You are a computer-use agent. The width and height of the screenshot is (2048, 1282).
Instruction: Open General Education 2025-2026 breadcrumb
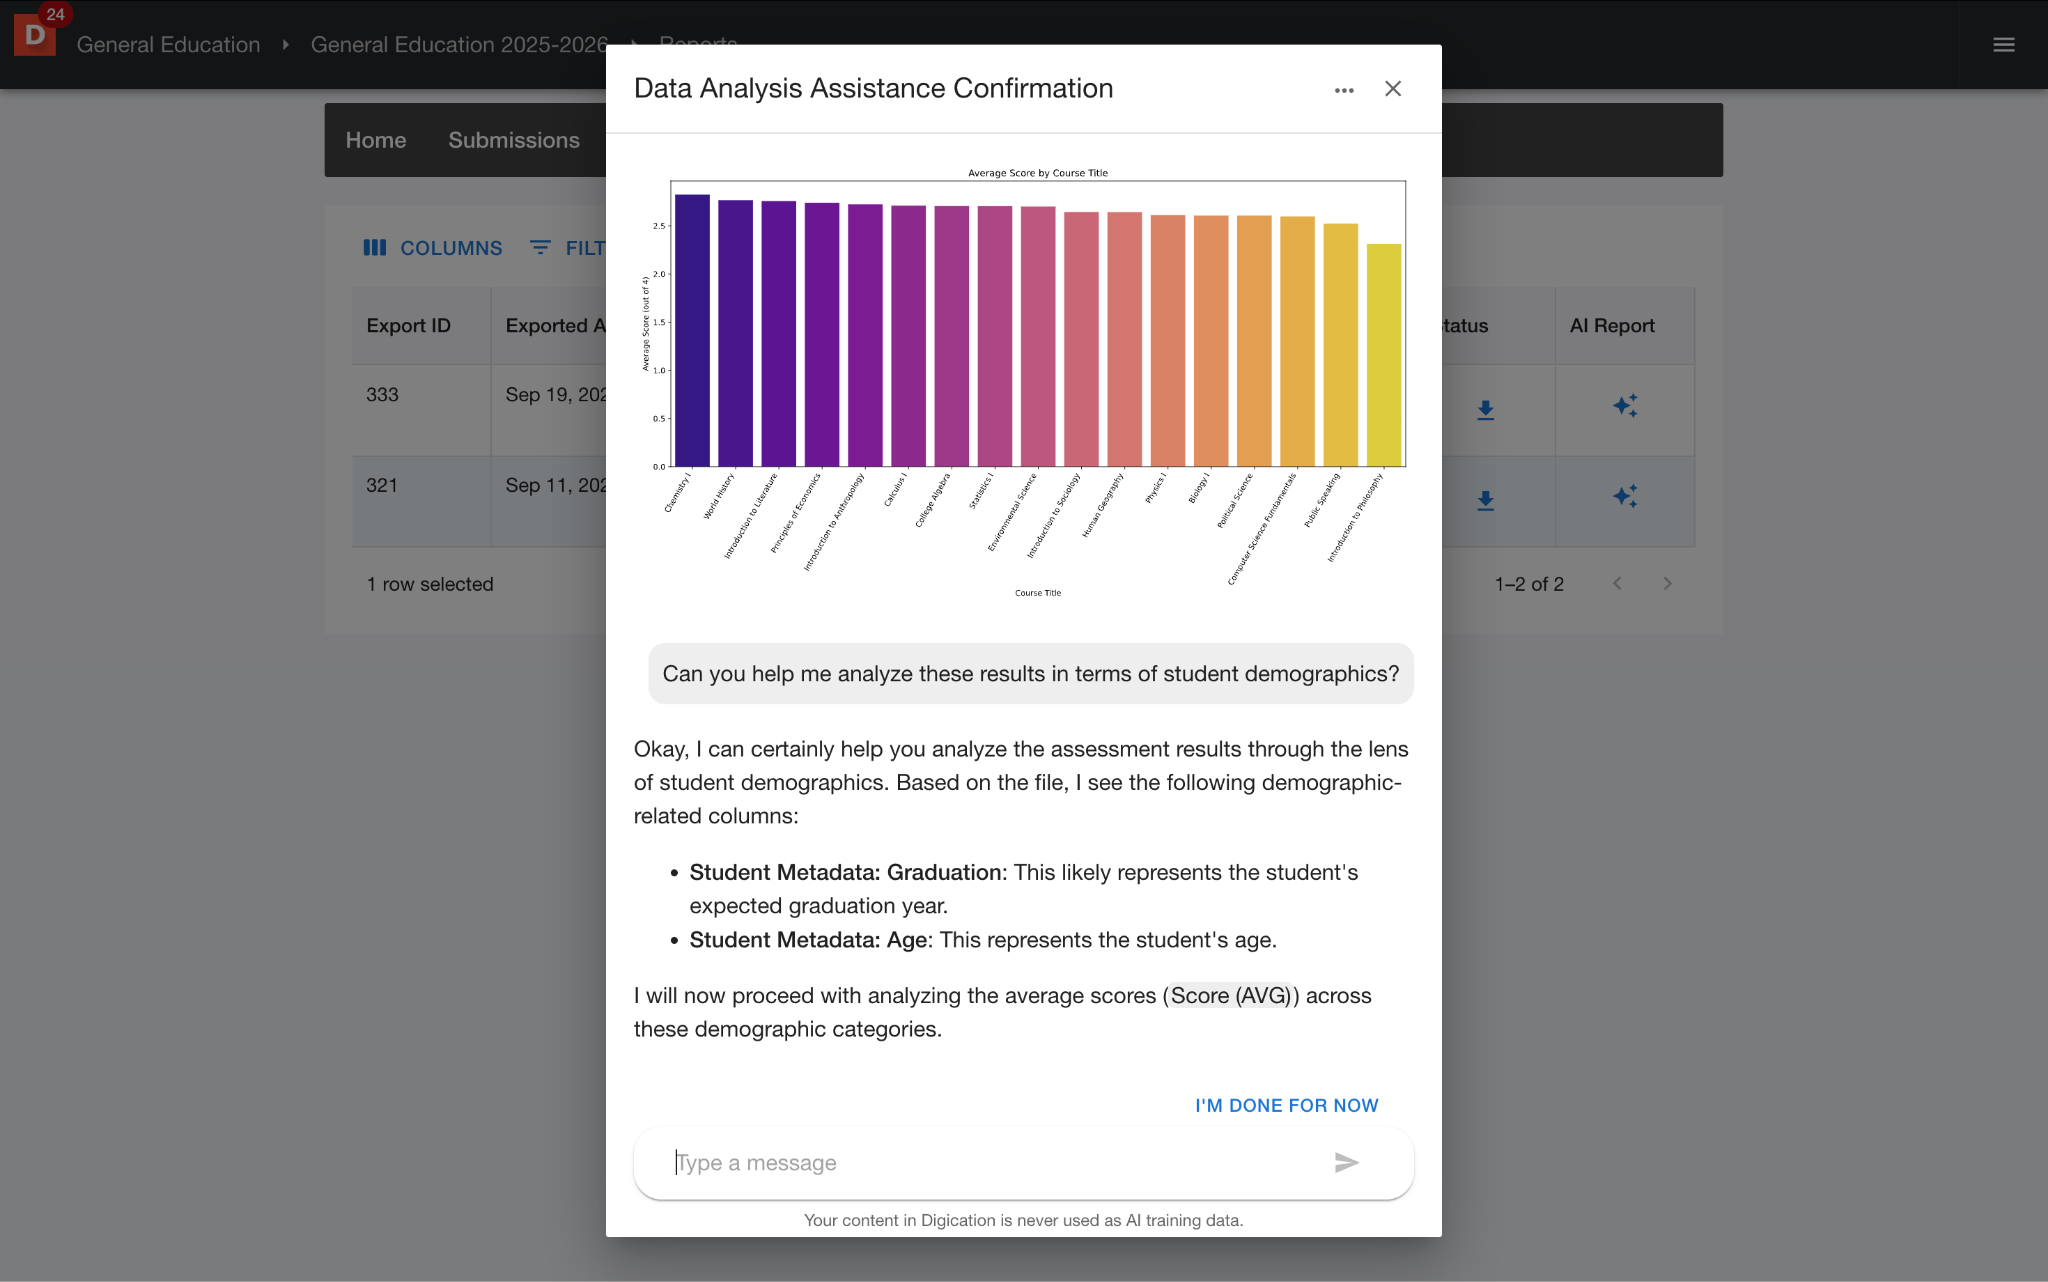pyautogui.click(x=459, y=45)
